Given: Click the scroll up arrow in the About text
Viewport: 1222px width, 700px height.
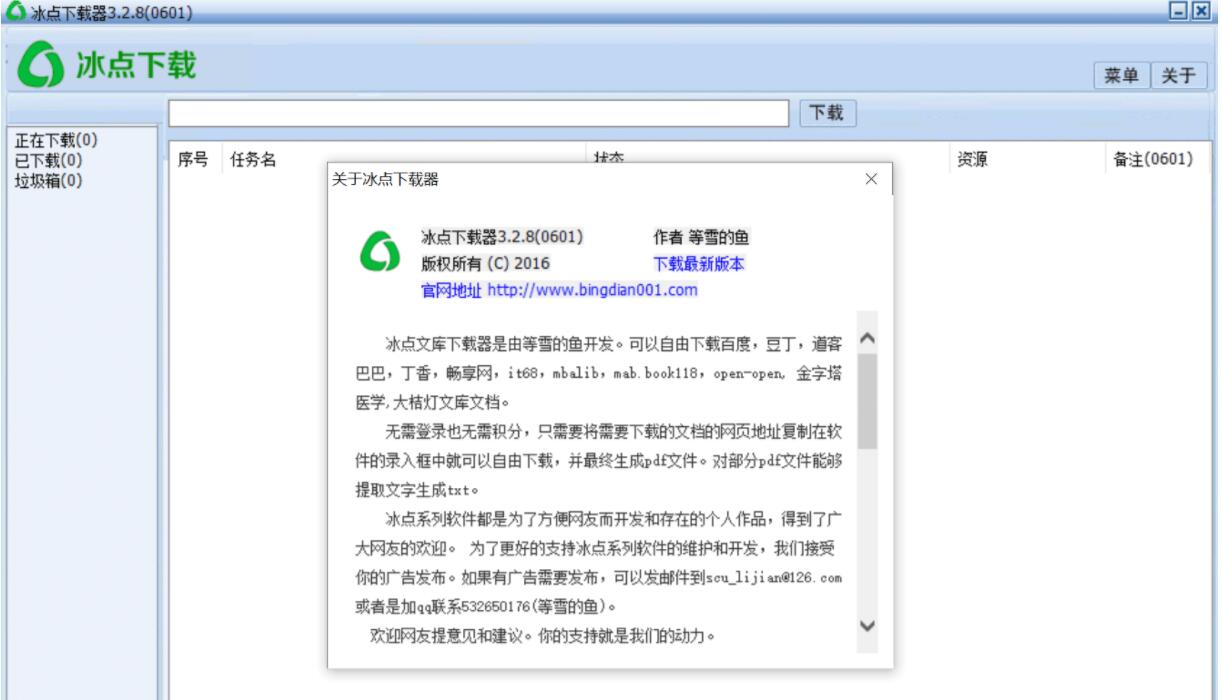Looking at the screenshot, I should pos(867,339).
